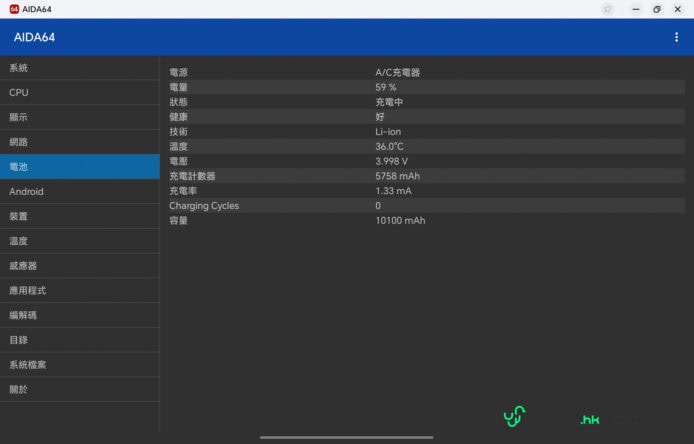Go to the 編解碼 section

coord(80,316)
